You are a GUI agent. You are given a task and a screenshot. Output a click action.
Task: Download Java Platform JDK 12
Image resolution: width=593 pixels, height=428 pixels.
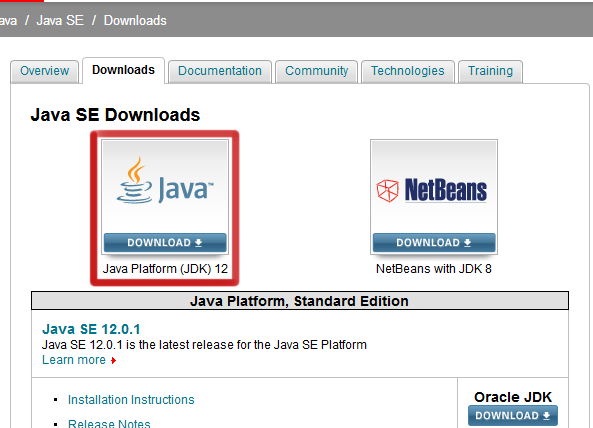(x=165, y=243)
